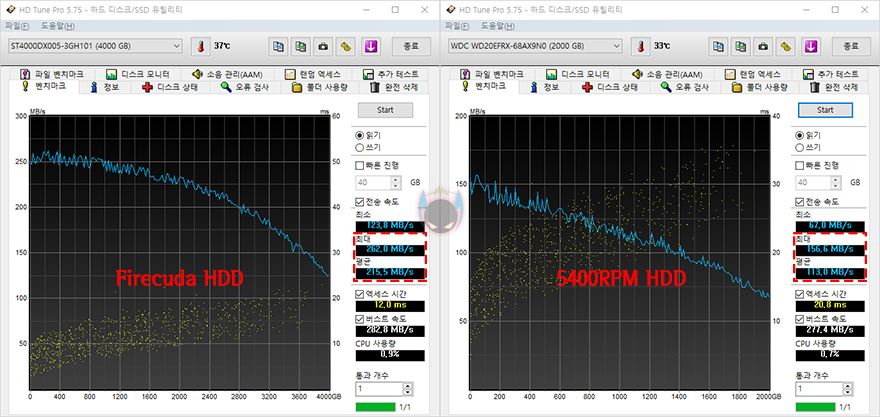
Task: Click copy-screenshot icon in ST4000DX005 window toolbar
Action: coord(301,47)
